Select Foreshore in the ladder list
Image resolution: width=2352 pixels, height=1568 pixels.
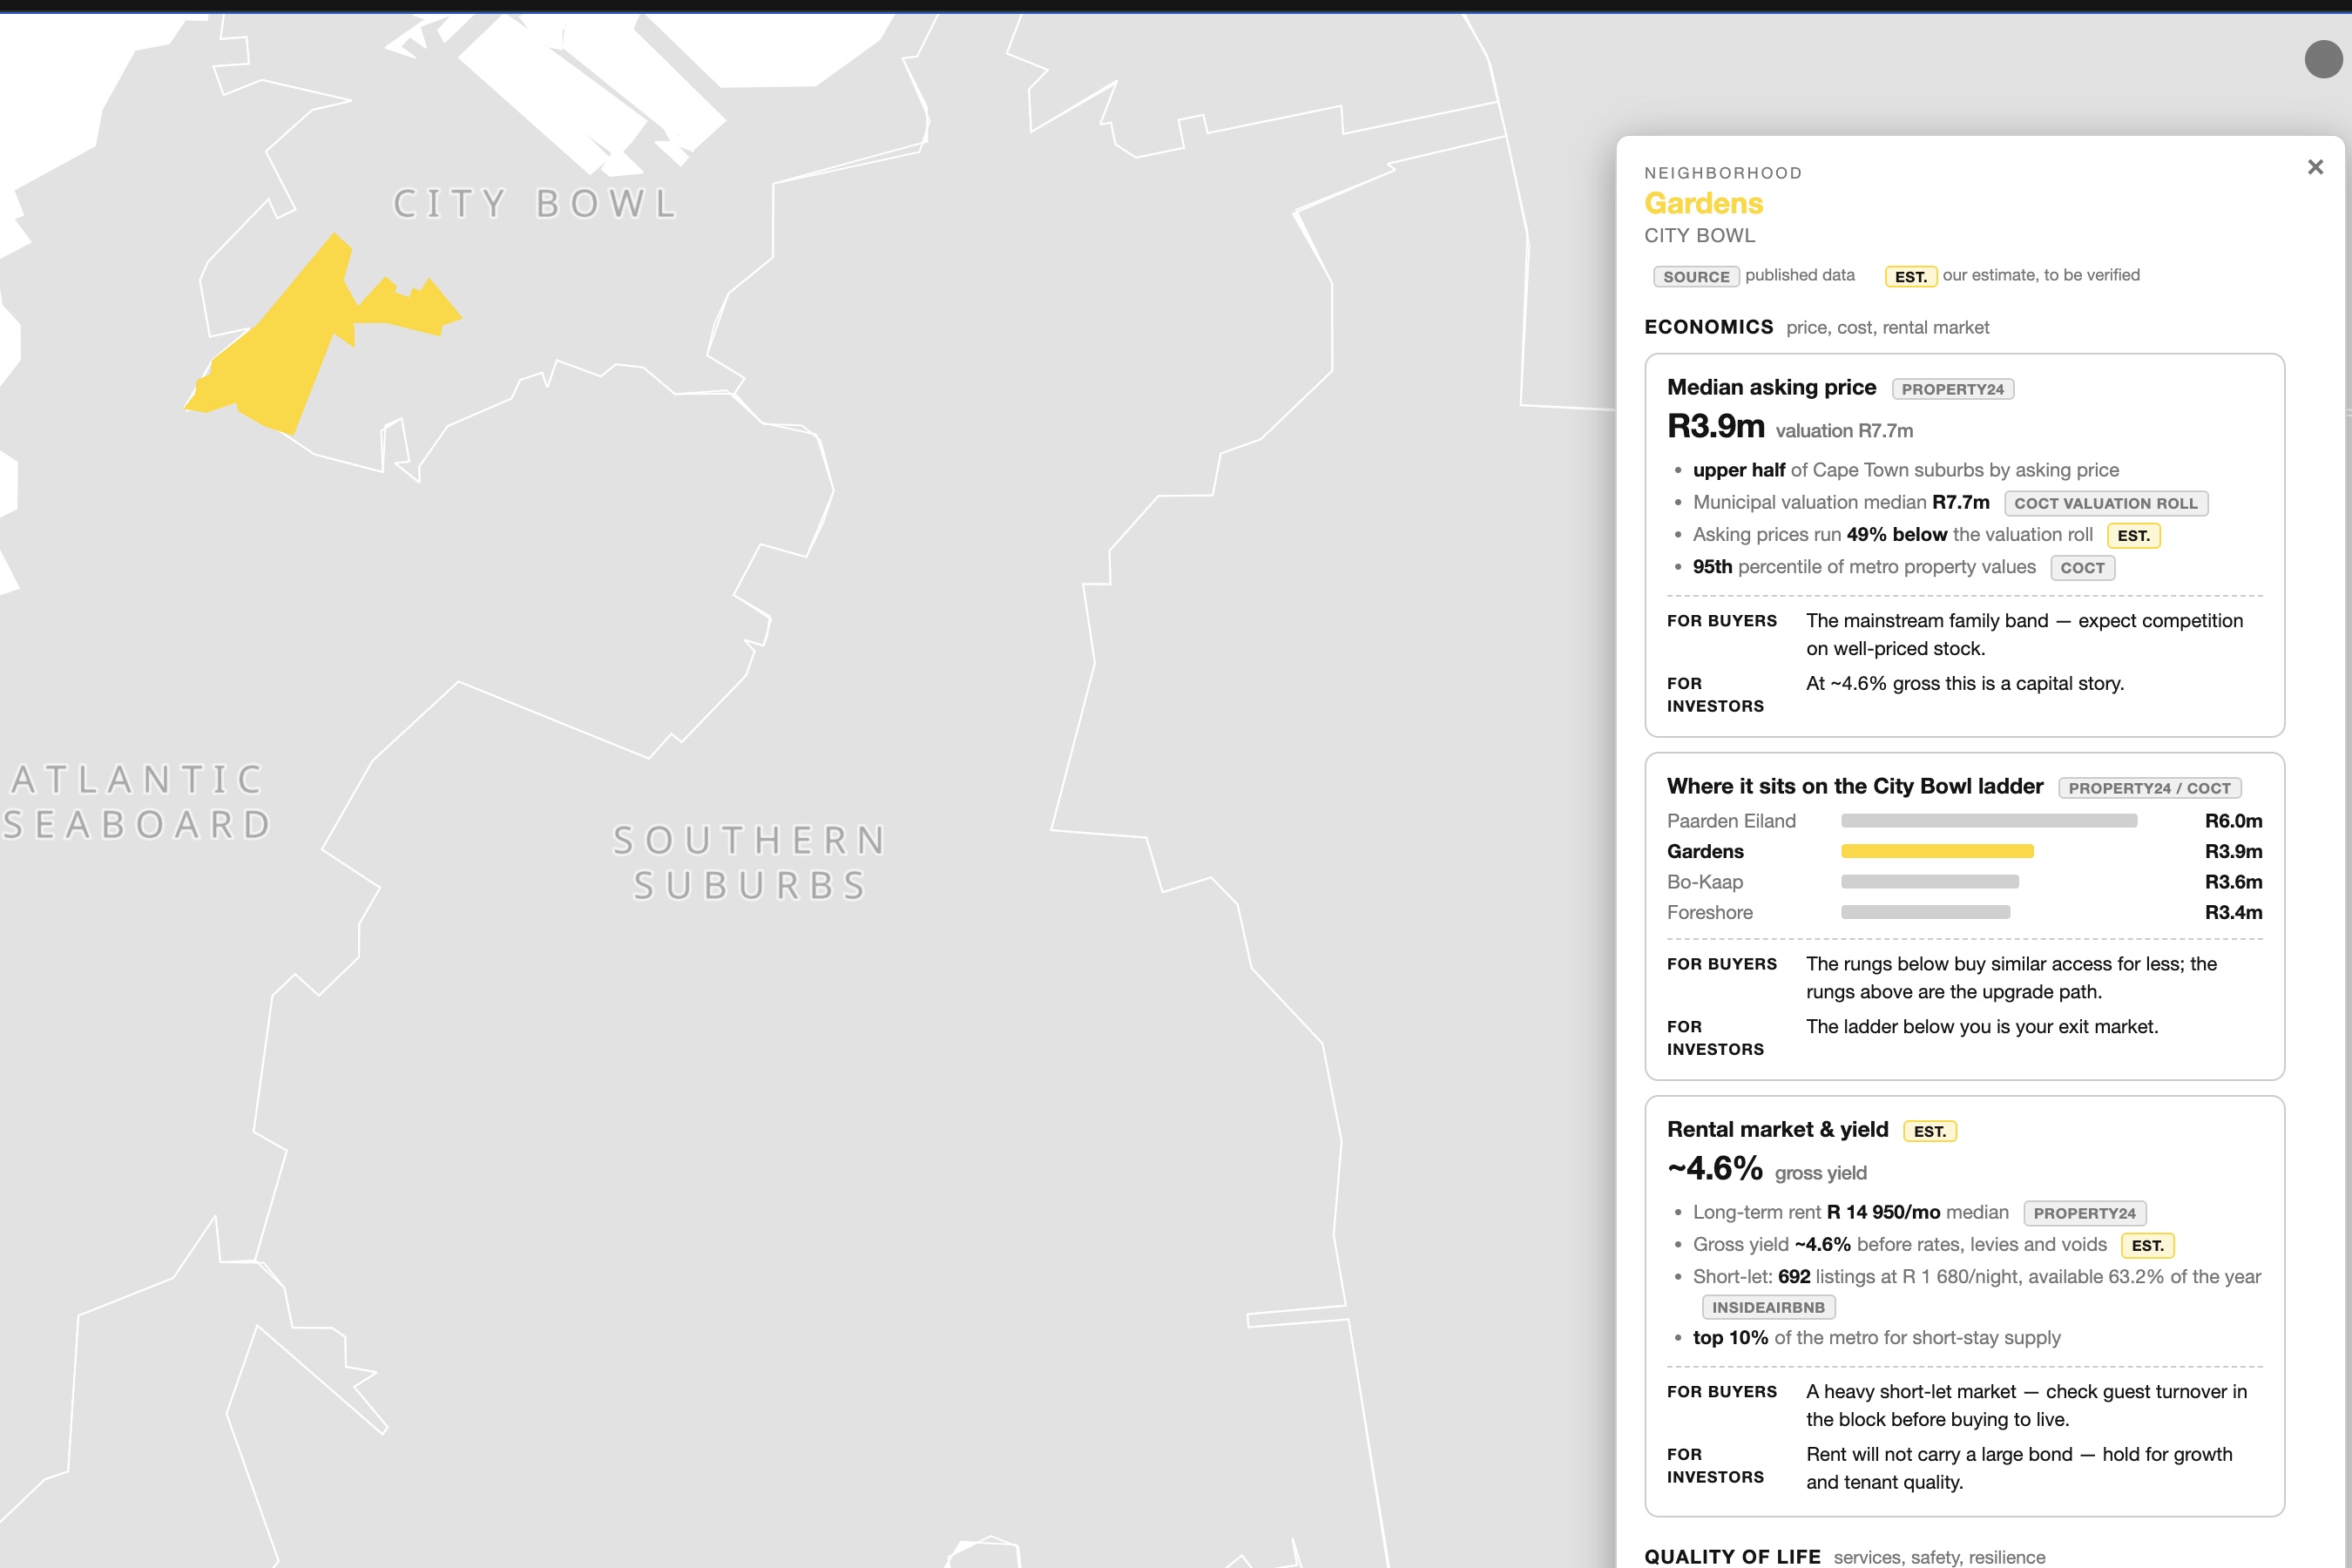[x=1709, y=912]
